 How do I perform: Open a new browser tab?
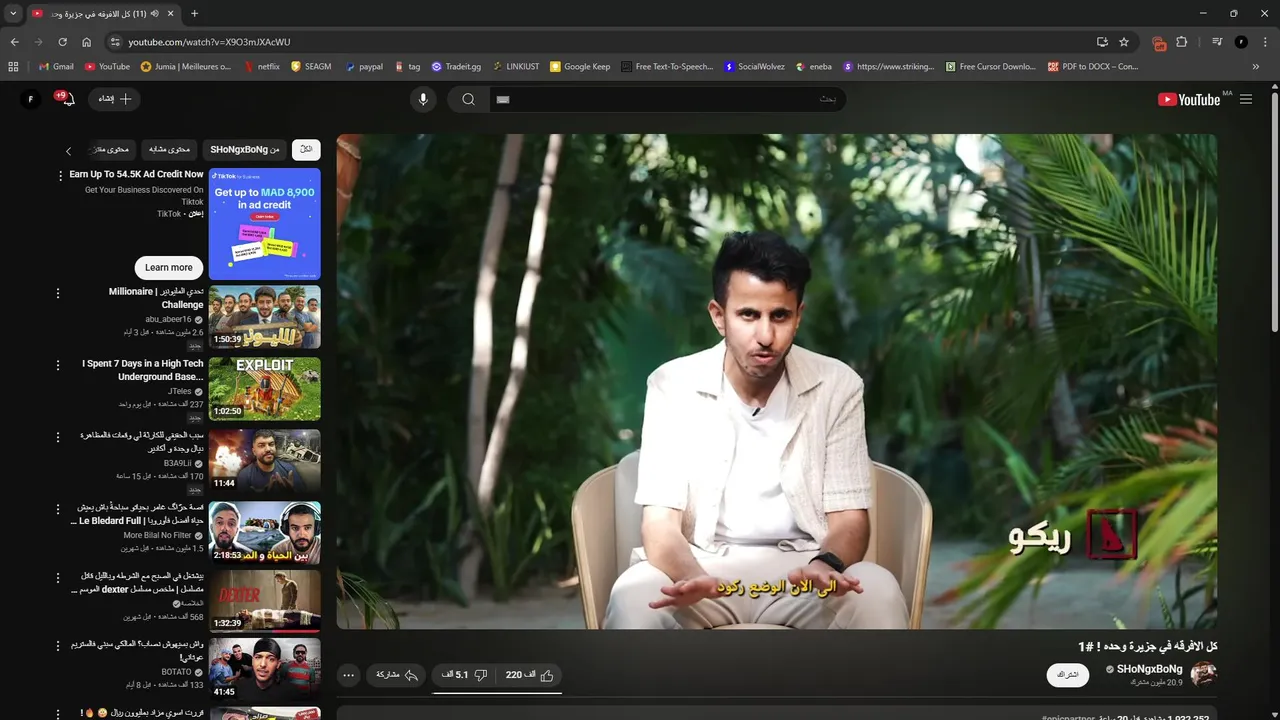194,14
